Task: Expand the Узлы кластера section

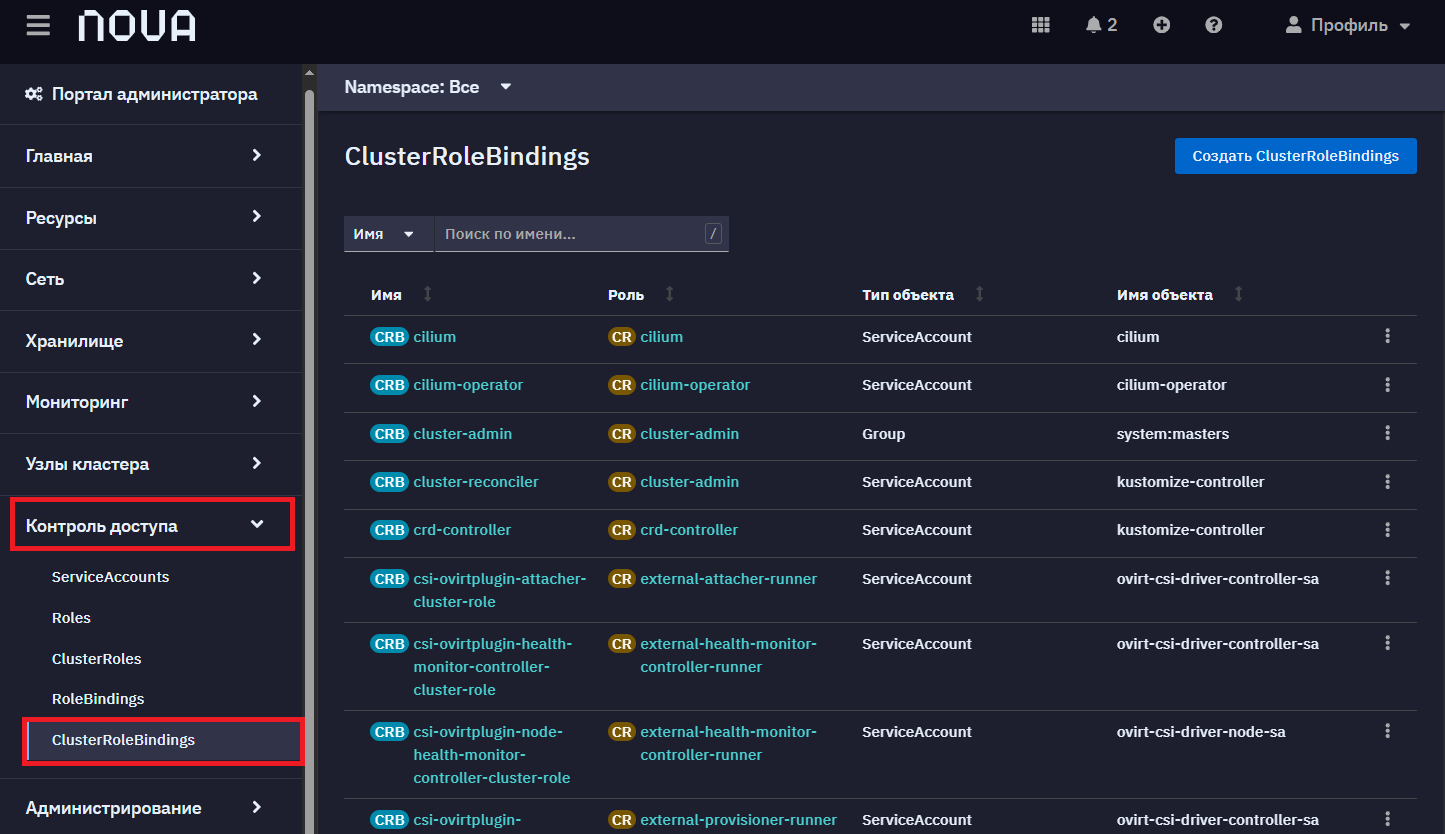Action: coord(151,464)
